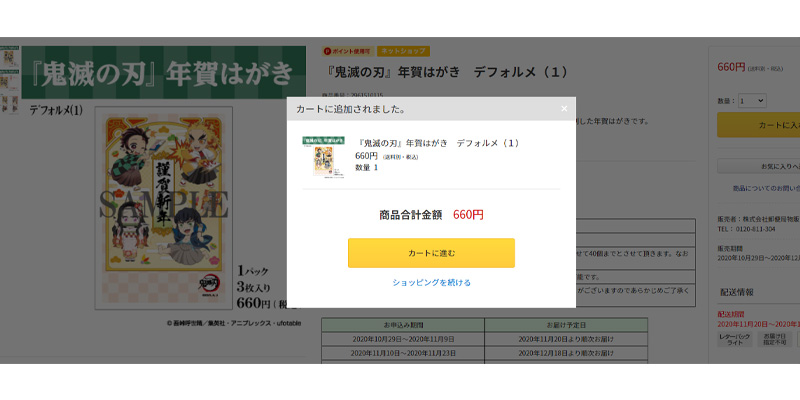The width and height of the screenshot is (800, 400).
Task: Click the yellow カートに入れる button on the page
Action: pos(758,125)
